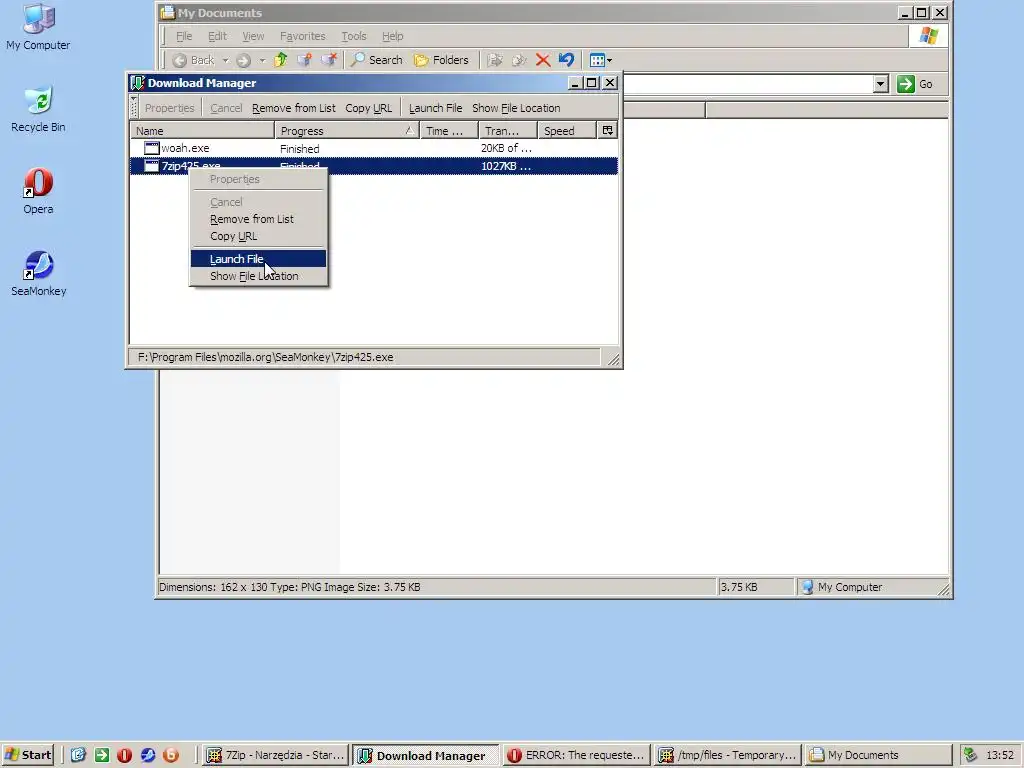Sort downloads by the Progress column
Image resolution: width=1024 pixels, height=768 pixels.
pyautogui.click(x=347, y=131)
